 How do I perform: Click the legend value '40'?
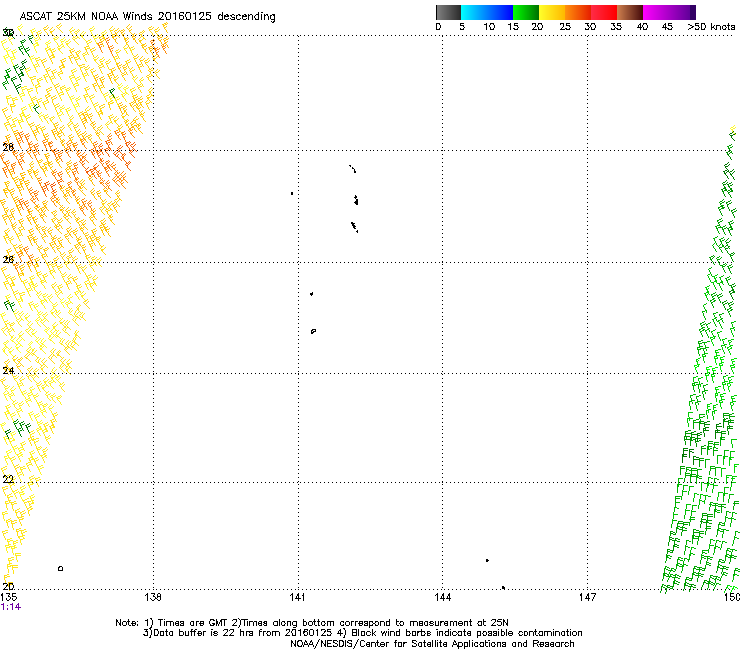642,27
